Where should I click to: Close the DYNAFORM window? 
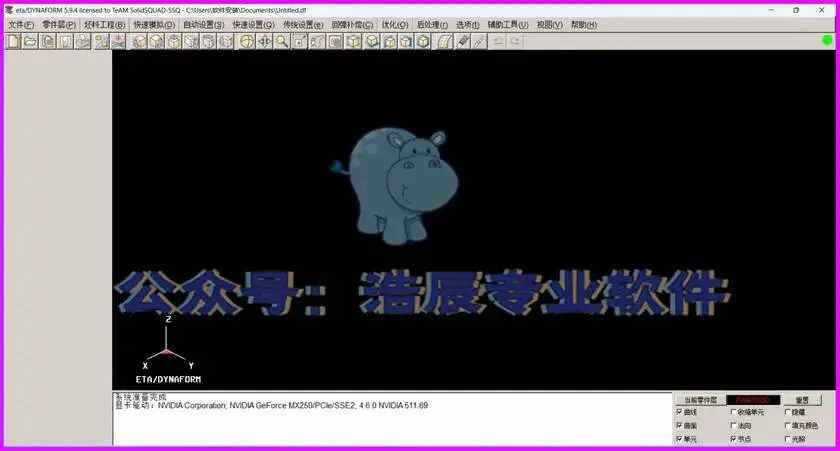(822, 10)
